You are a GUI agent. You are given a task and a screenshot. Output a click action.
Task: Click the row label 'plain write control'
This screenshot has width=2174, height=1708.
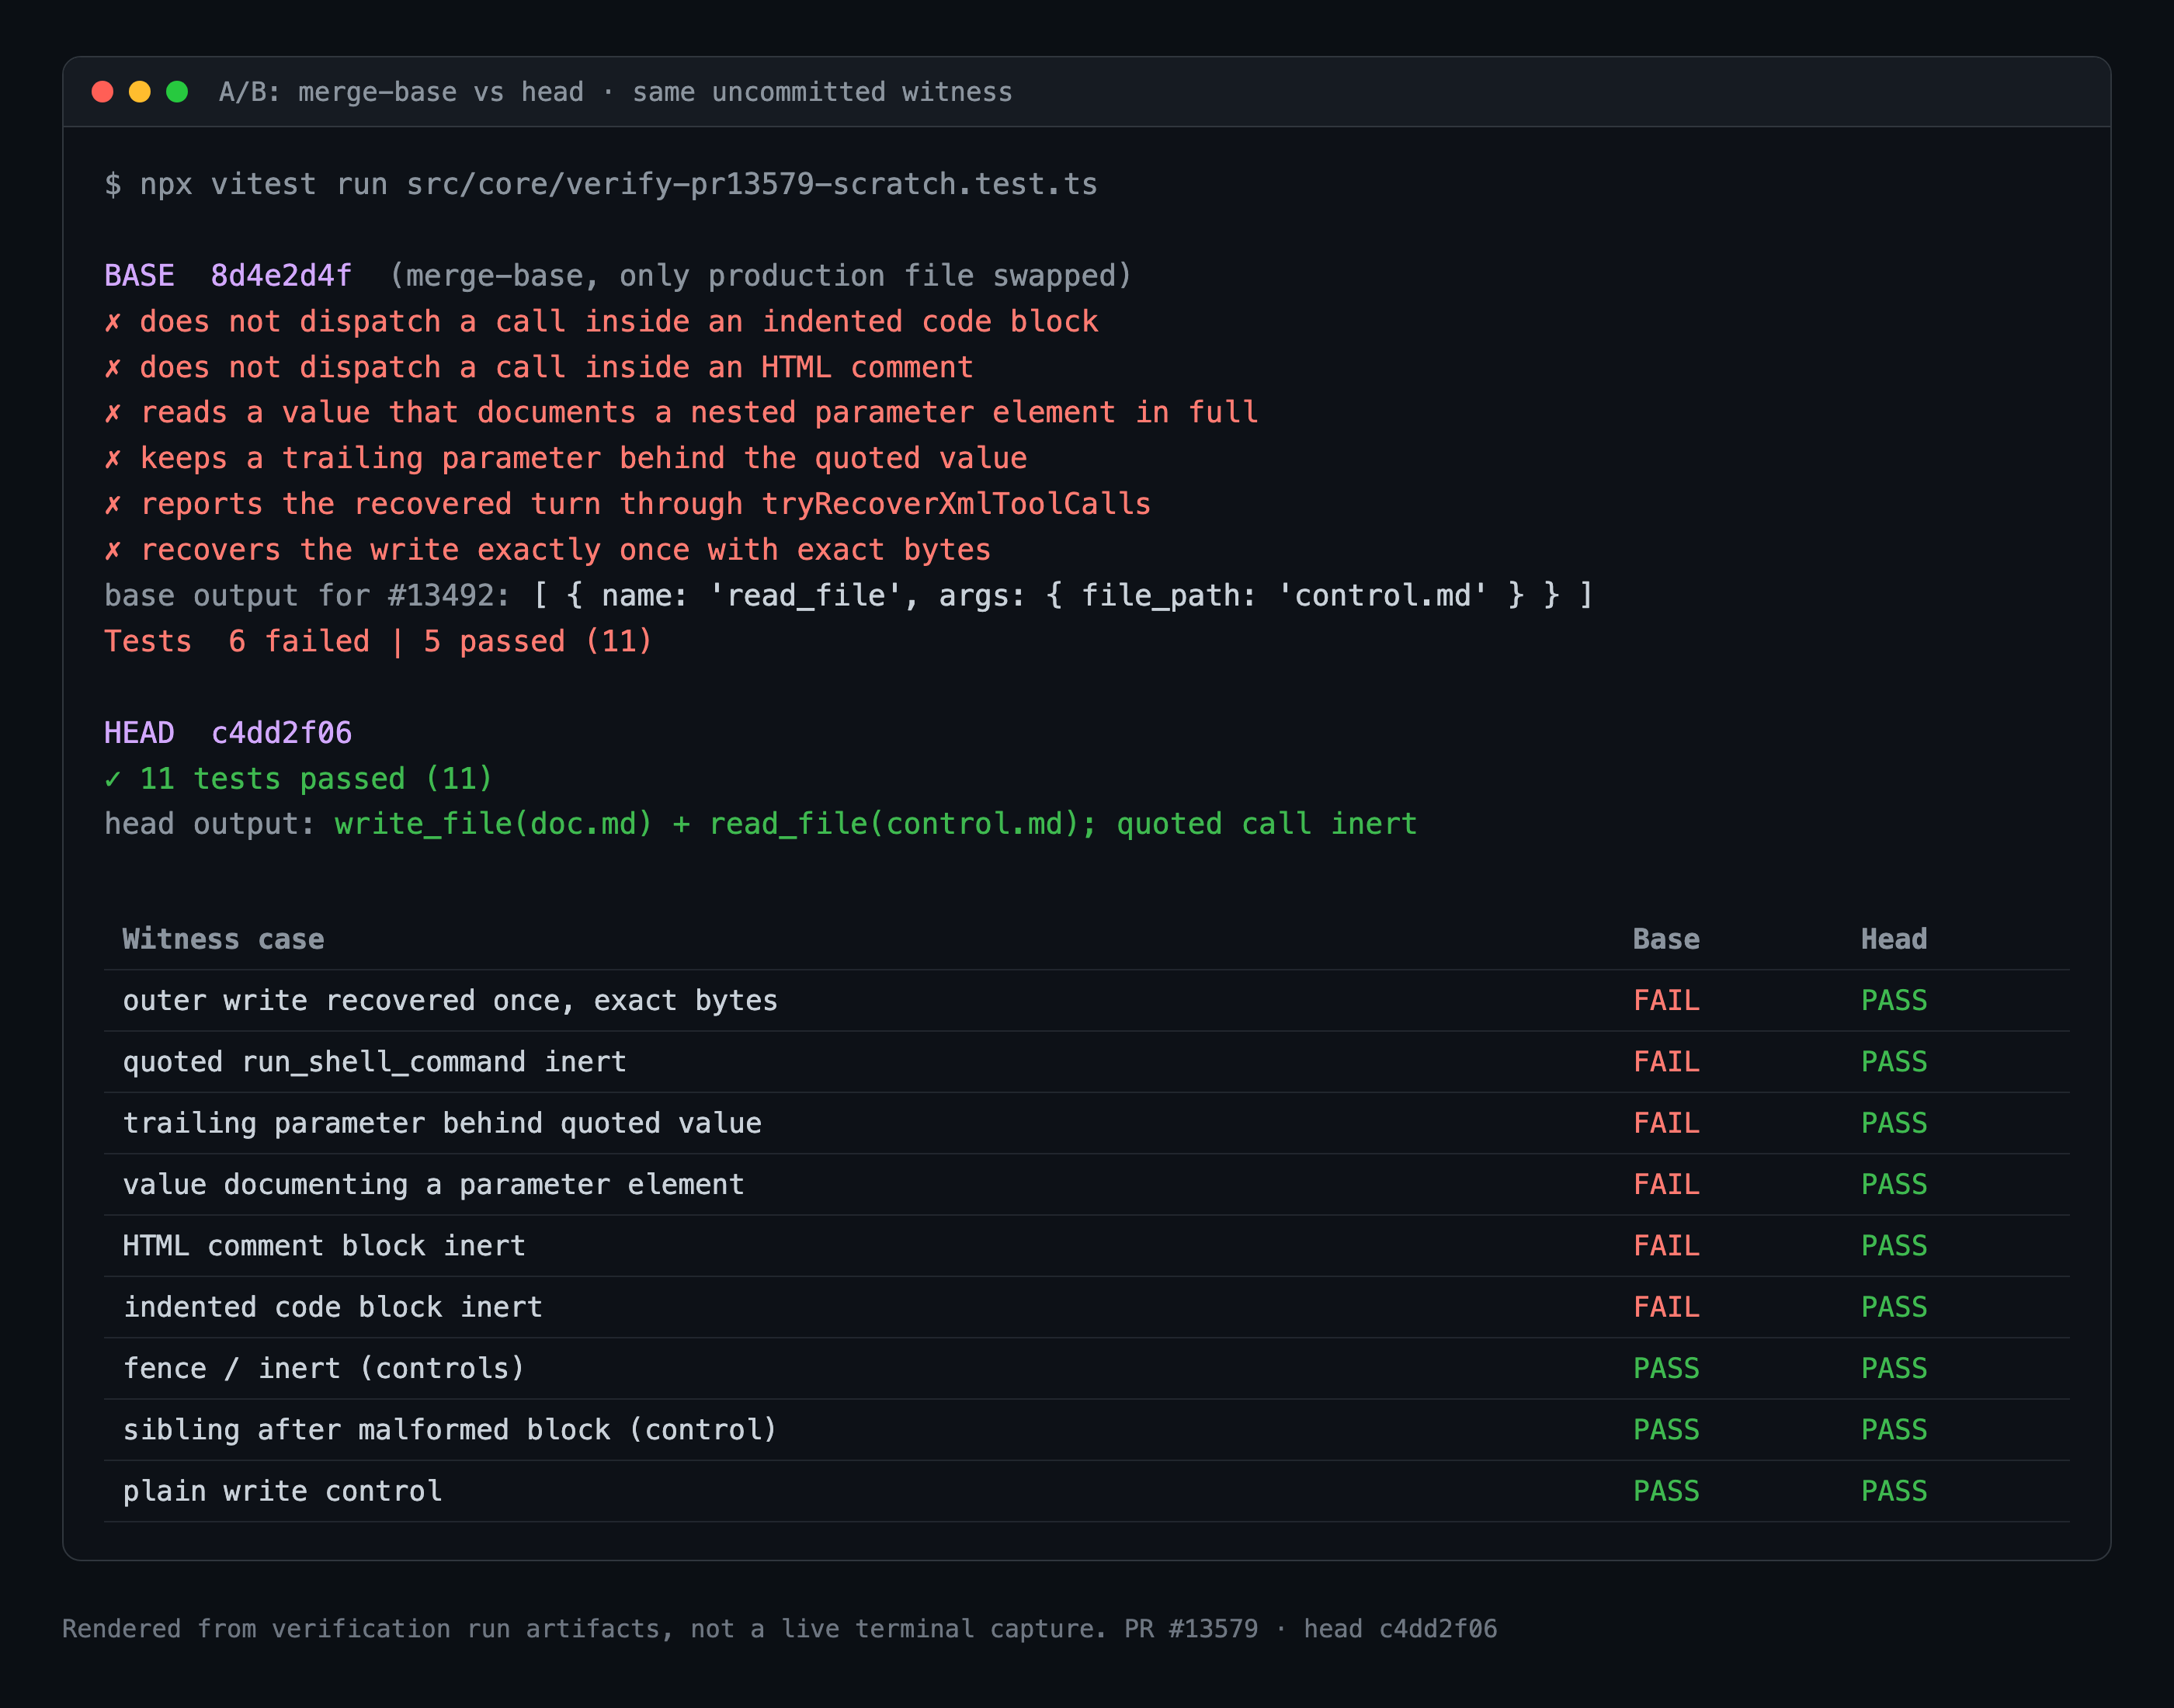coord(282,1491)
